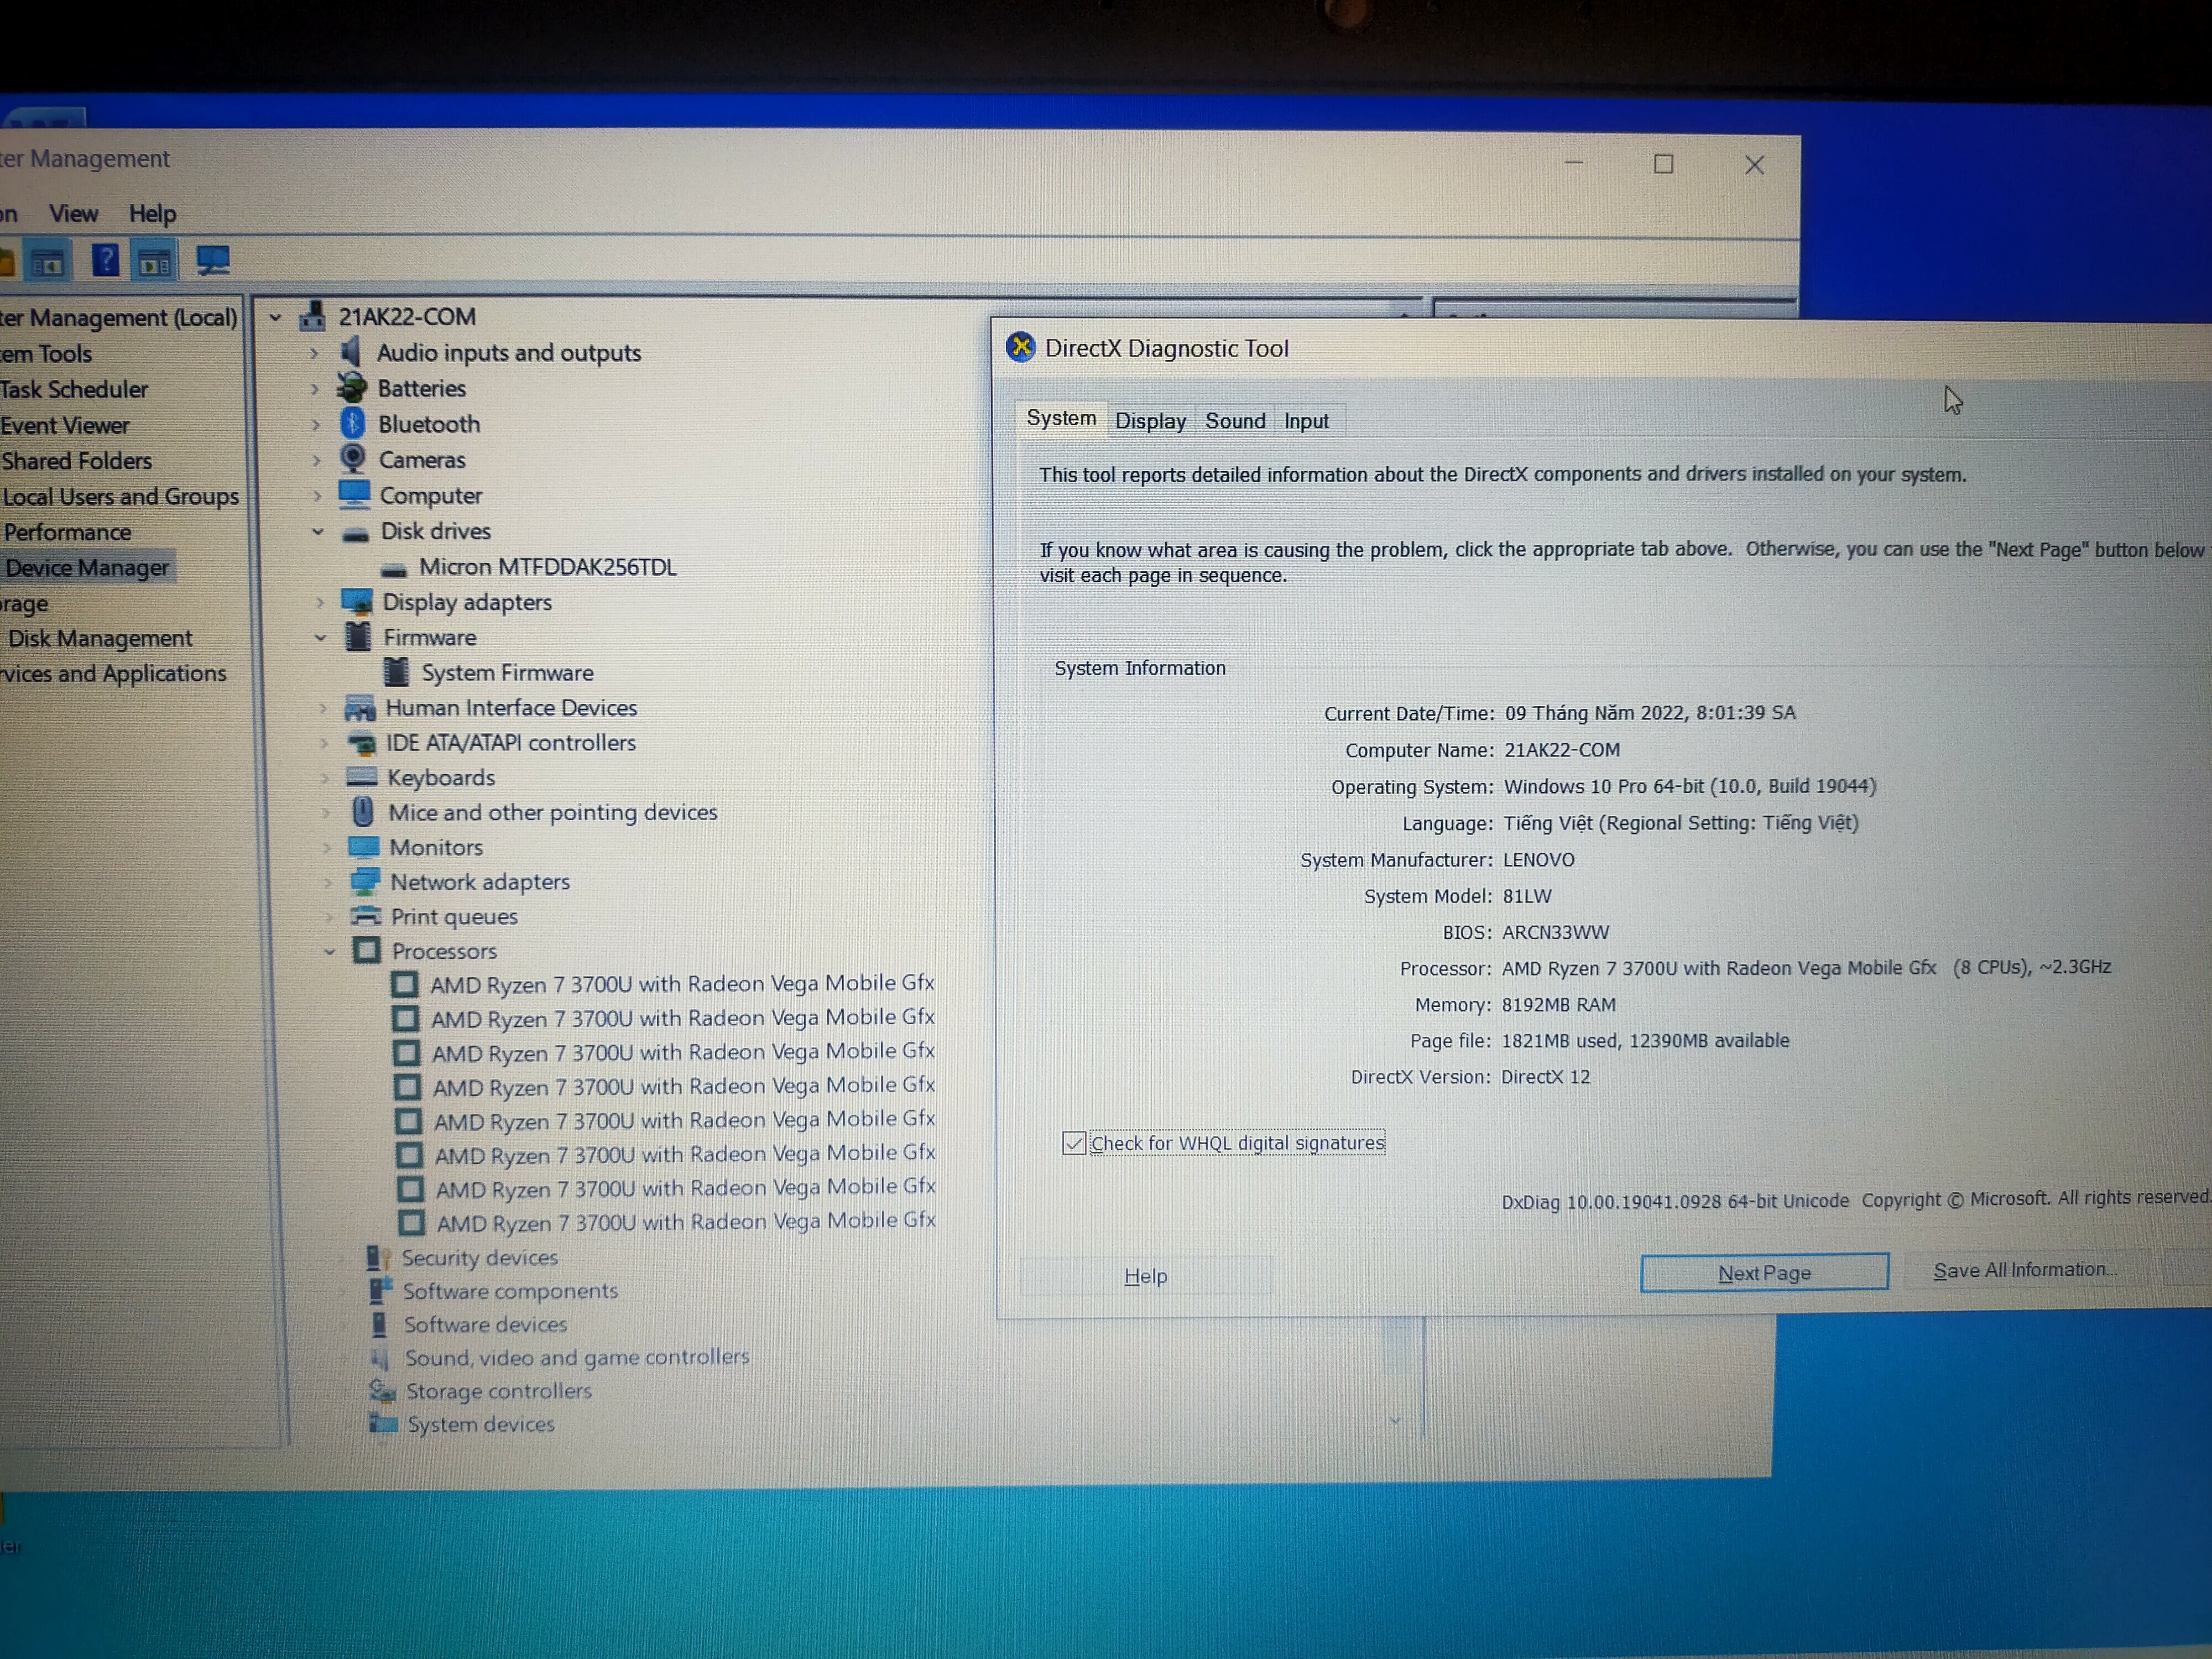
Task: Expand the Display adapters node arrow
Action: tap(320, 602)
